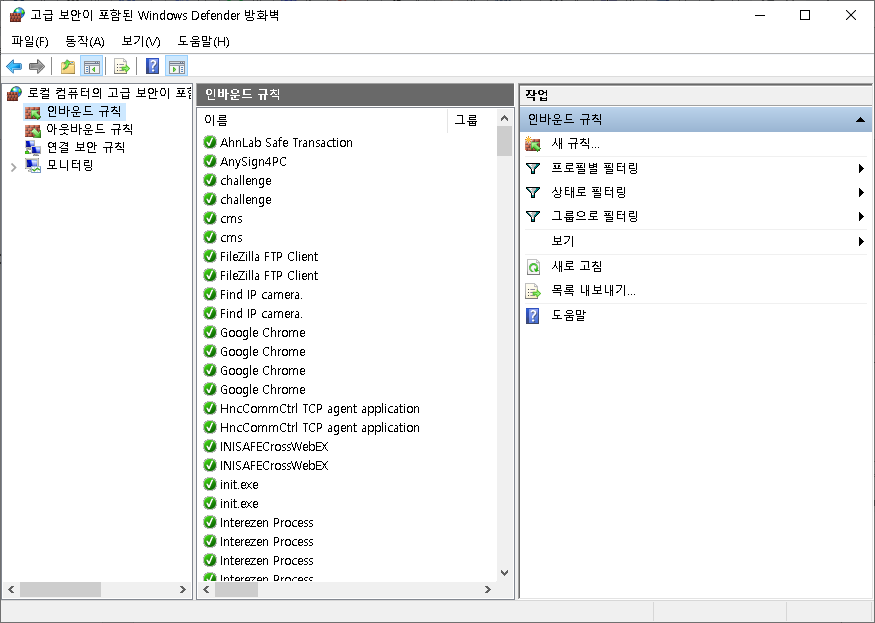This screenshot has height=623, width=875.
Task: Open the 도움말(H) menu in the menu bar
Action: point(204,41)
